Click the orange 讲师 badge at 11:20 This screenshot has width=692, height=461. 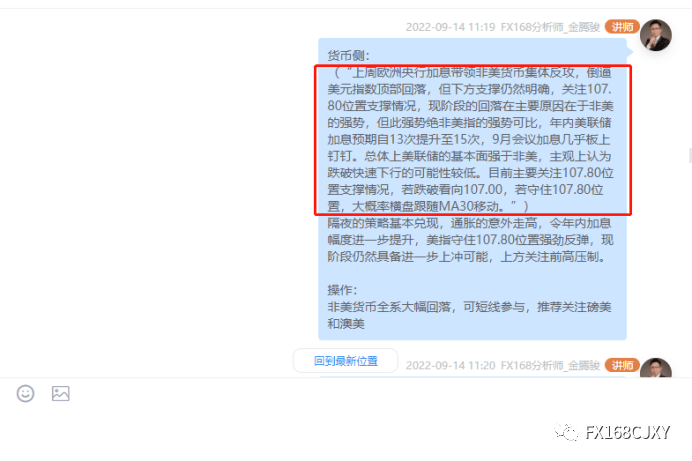(622, 365)
